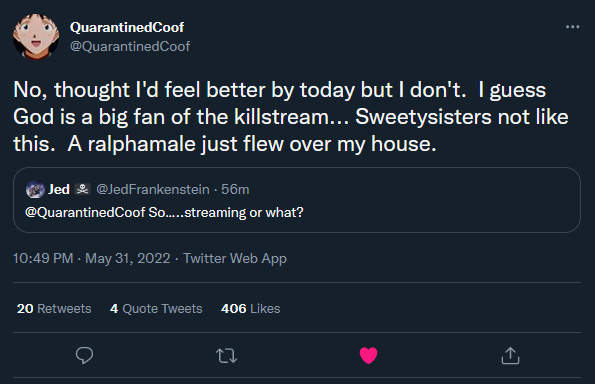Viewport: 595px width, 384px height.
Task: Open the @JedFrankenstein handle
Action: (153, 189)
